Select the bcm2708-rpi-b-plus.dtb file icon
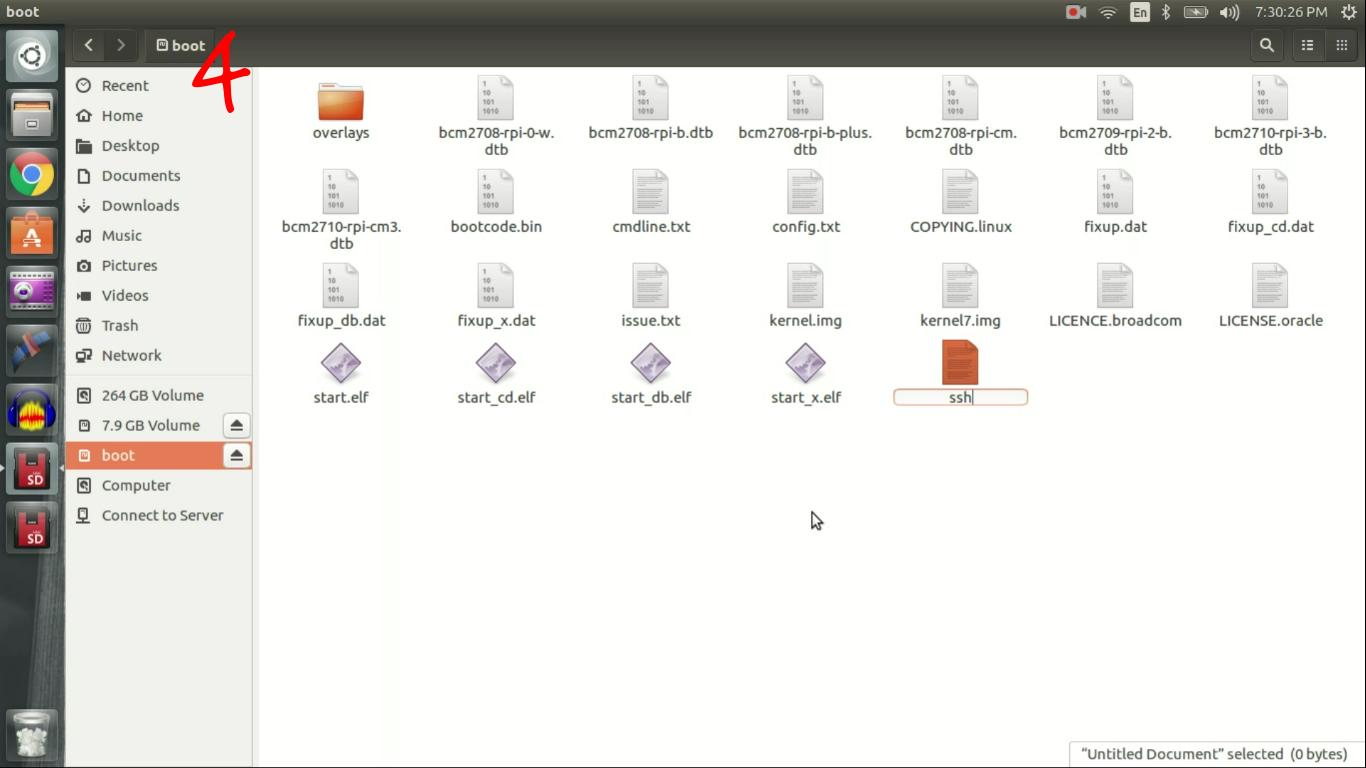 (805, 99)
